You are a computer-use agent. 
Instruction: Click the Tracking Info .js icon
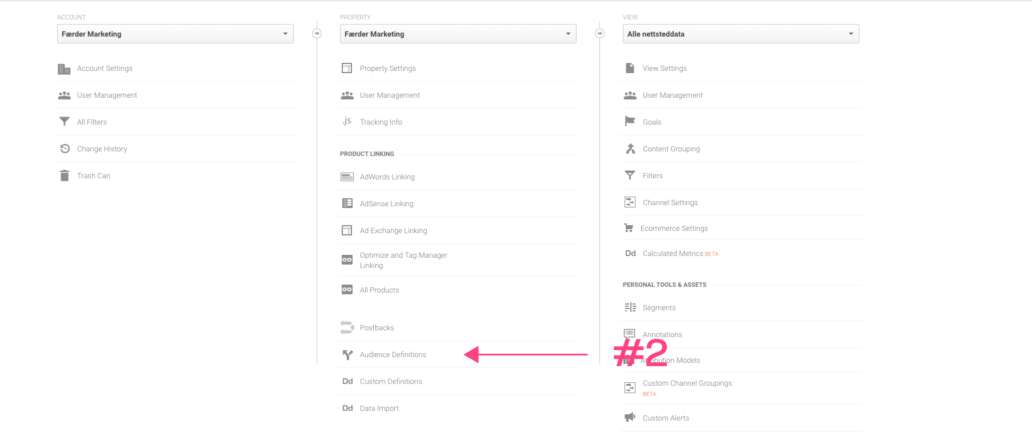coord(347,122)
